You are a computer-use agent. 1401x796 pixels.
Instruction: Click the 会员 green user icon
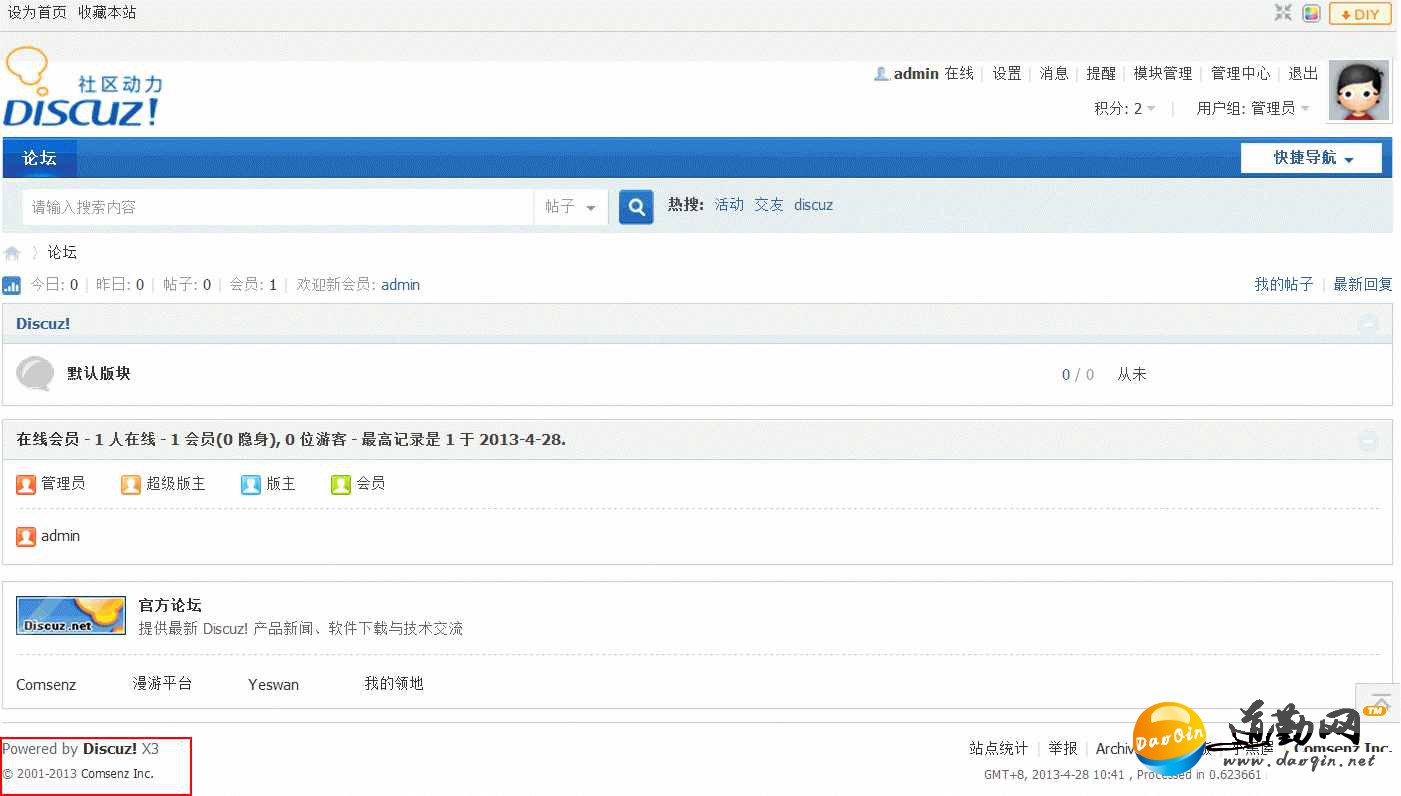pos(341,485)
